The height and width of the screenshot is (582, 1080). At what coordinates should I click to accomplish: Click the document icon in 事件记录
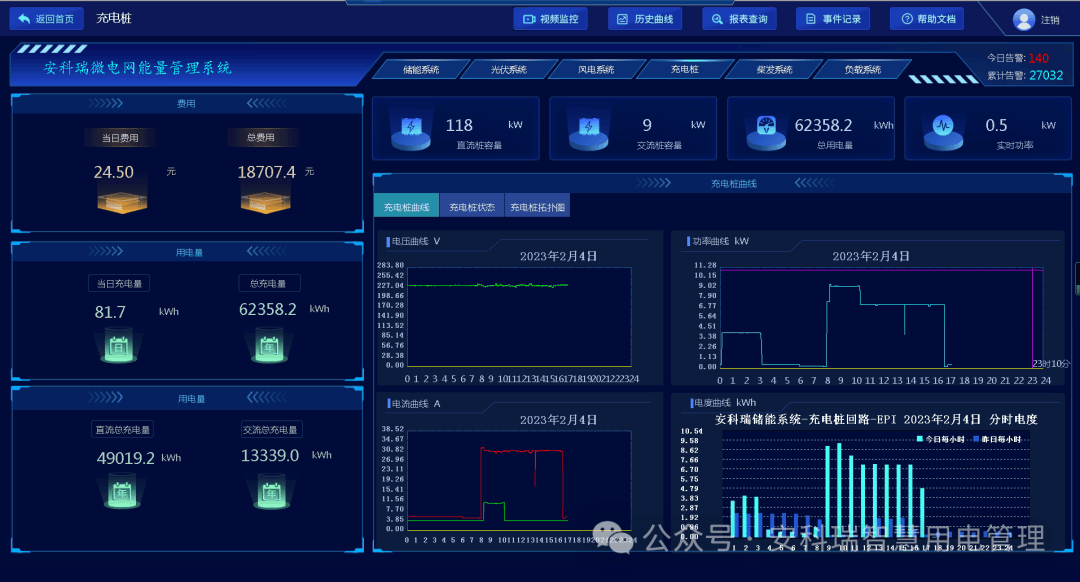[811, 19]
